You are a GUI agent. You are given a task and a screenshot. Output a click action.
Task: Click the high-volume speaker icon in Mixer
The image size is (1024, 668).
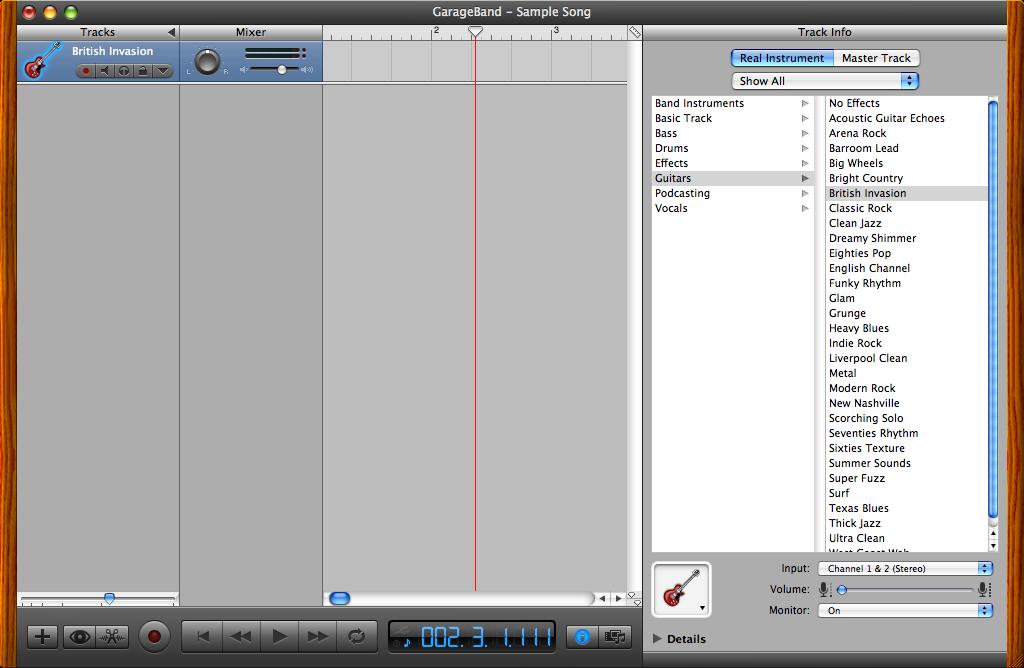308,69
